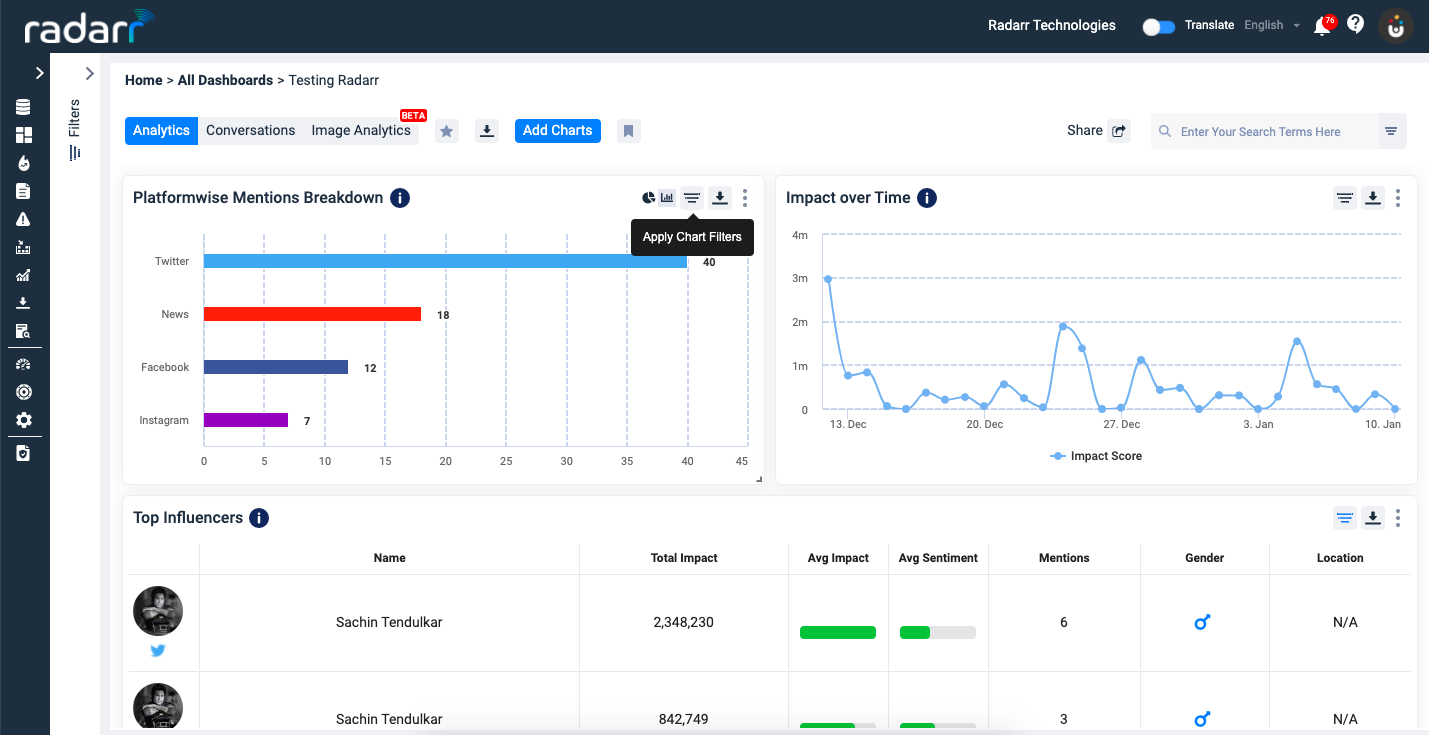Toggle the Translate switch
The width and height of the screenshot is (1429, 735).
[x=1159, y=26]
